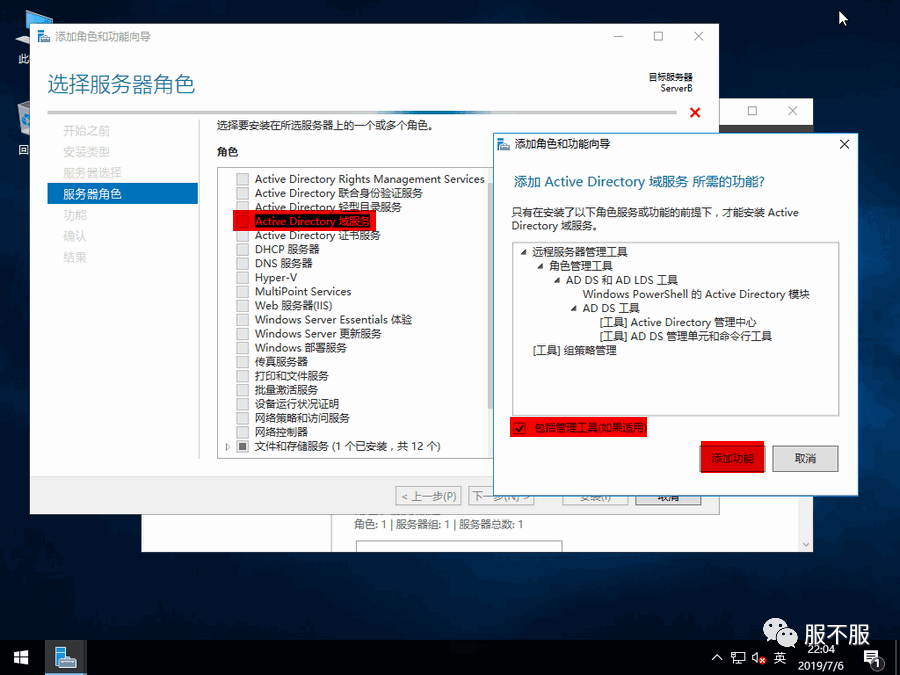Select the 服务器角色 wizard step

point(122,194)
